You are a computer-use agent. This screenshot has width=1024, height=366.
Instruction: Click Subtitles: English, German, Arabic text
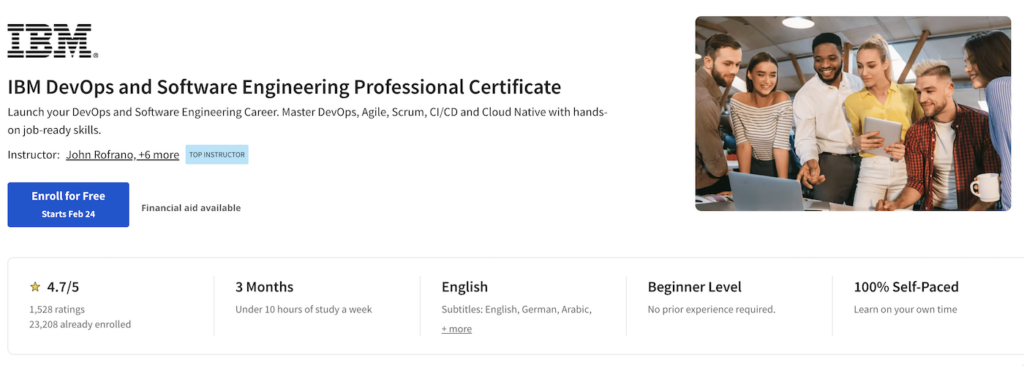click(x=517, y=309)
